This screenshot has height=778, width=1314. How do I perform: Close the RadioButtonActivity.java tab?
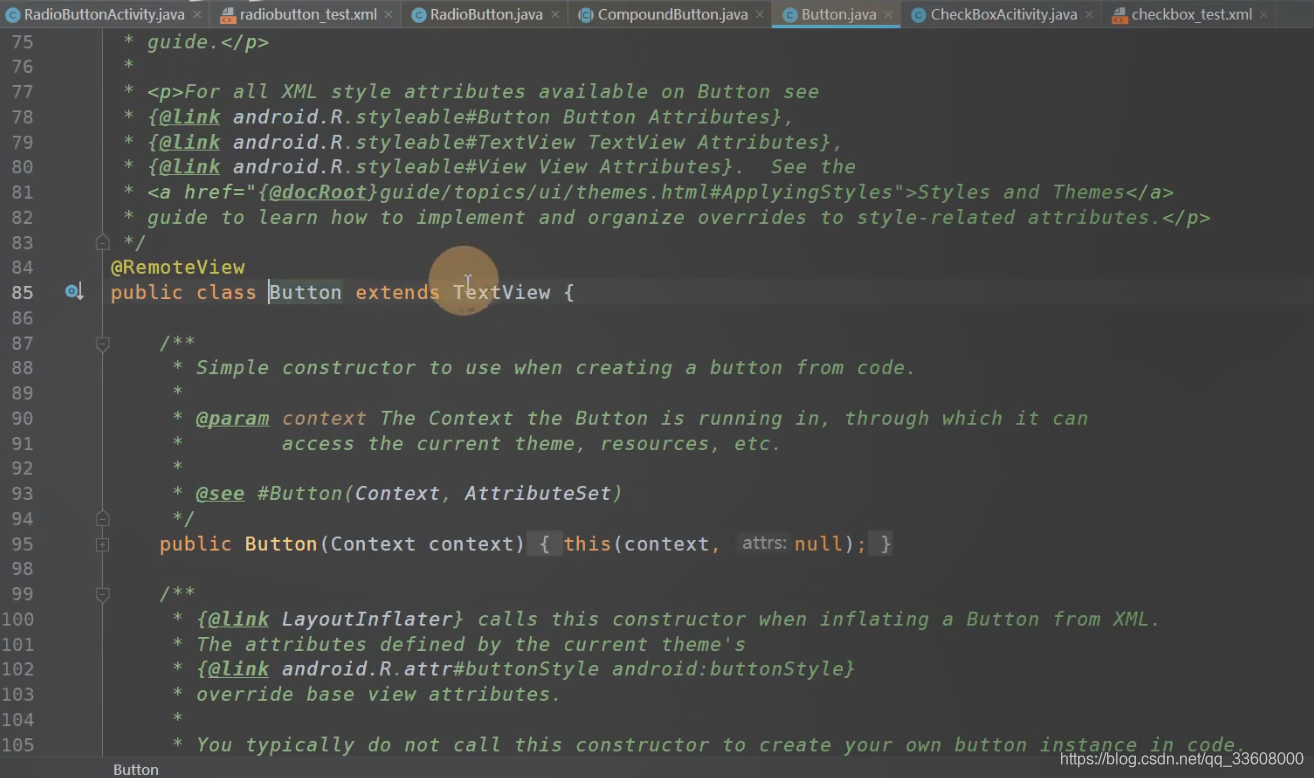tap(195, 15)
